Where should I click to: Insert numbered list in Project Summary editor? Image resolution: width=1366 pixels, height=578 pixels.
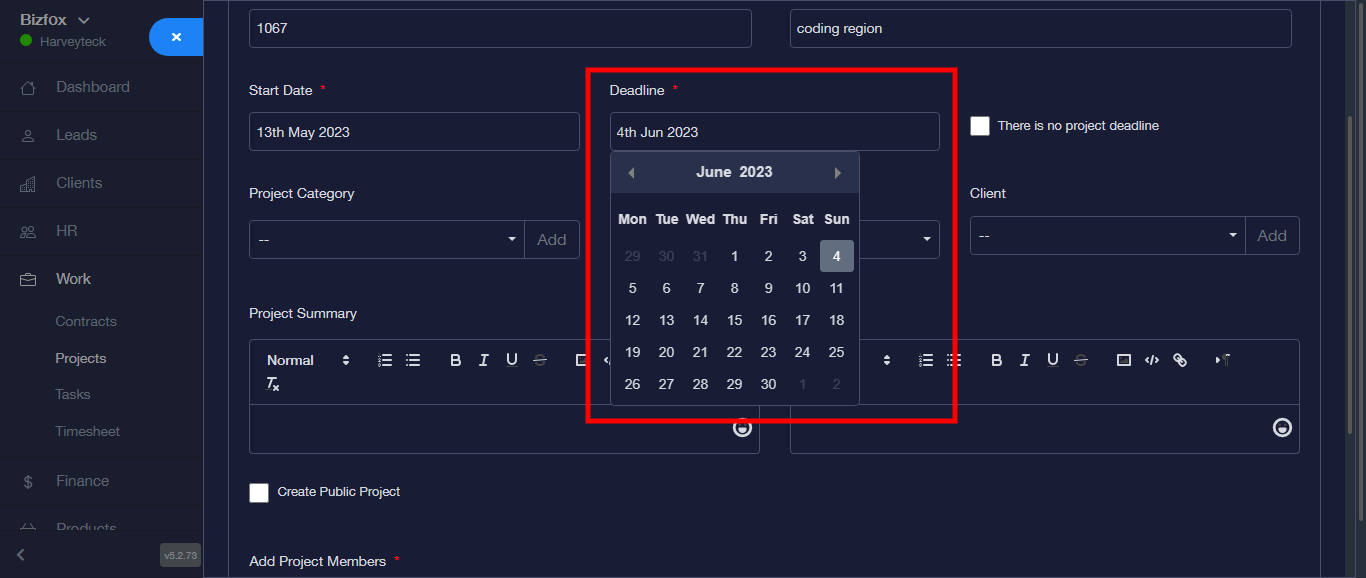[x=385, y=360]
